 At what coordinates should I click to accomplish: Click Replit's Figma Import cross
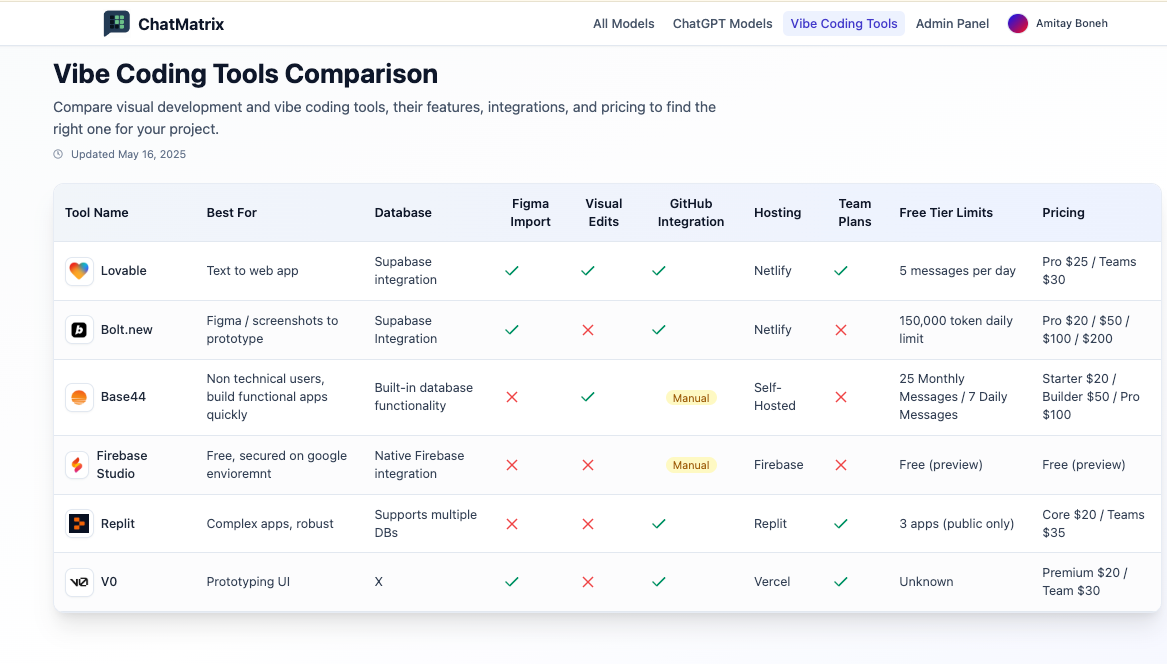point(512,524)
